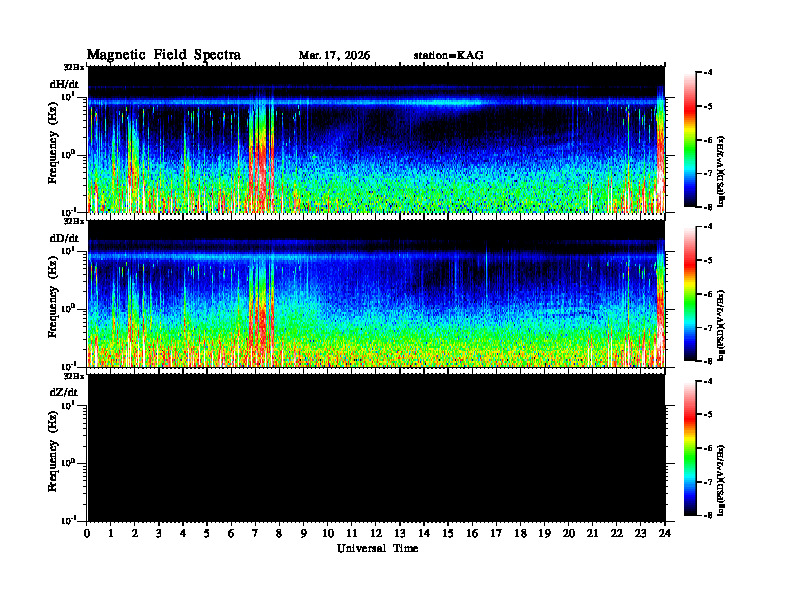Click the "-6" value on dZ/dt color bar
Image resolution: width=792 pixels, height=612 pixels.
(x=708, y=448)
